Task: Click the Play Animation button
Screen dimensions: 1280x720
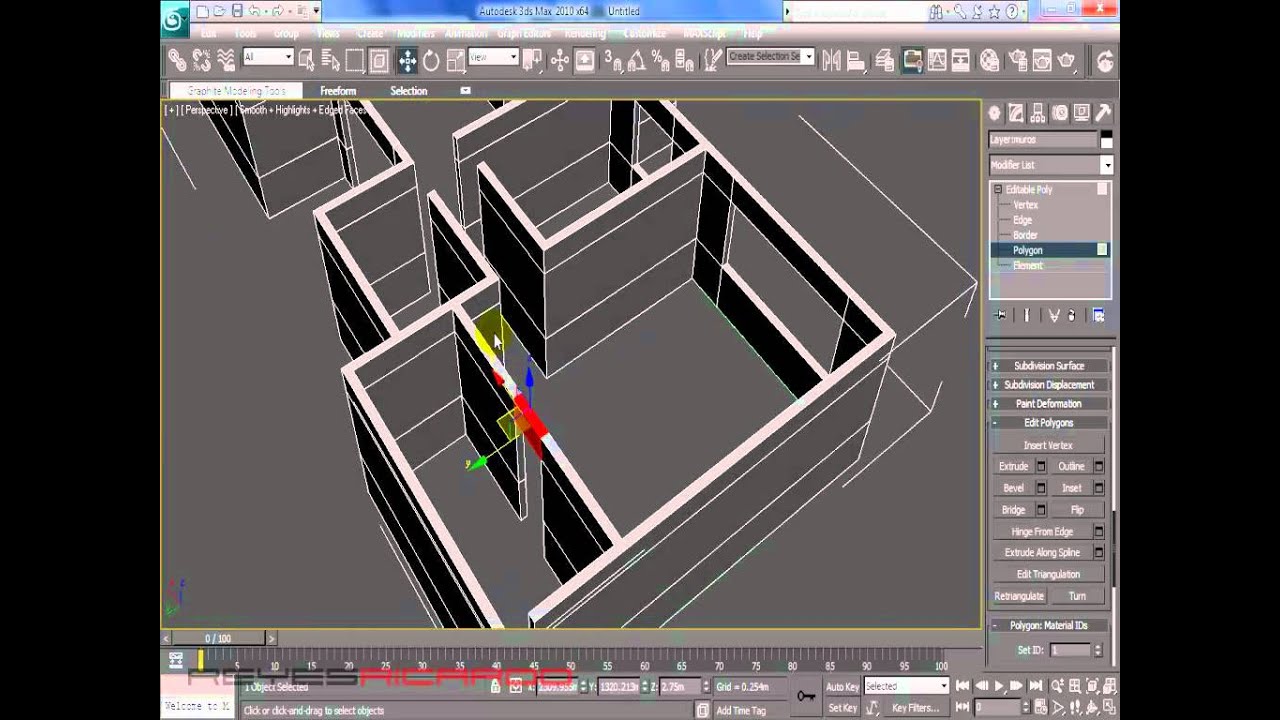Action: coord(997,686)
